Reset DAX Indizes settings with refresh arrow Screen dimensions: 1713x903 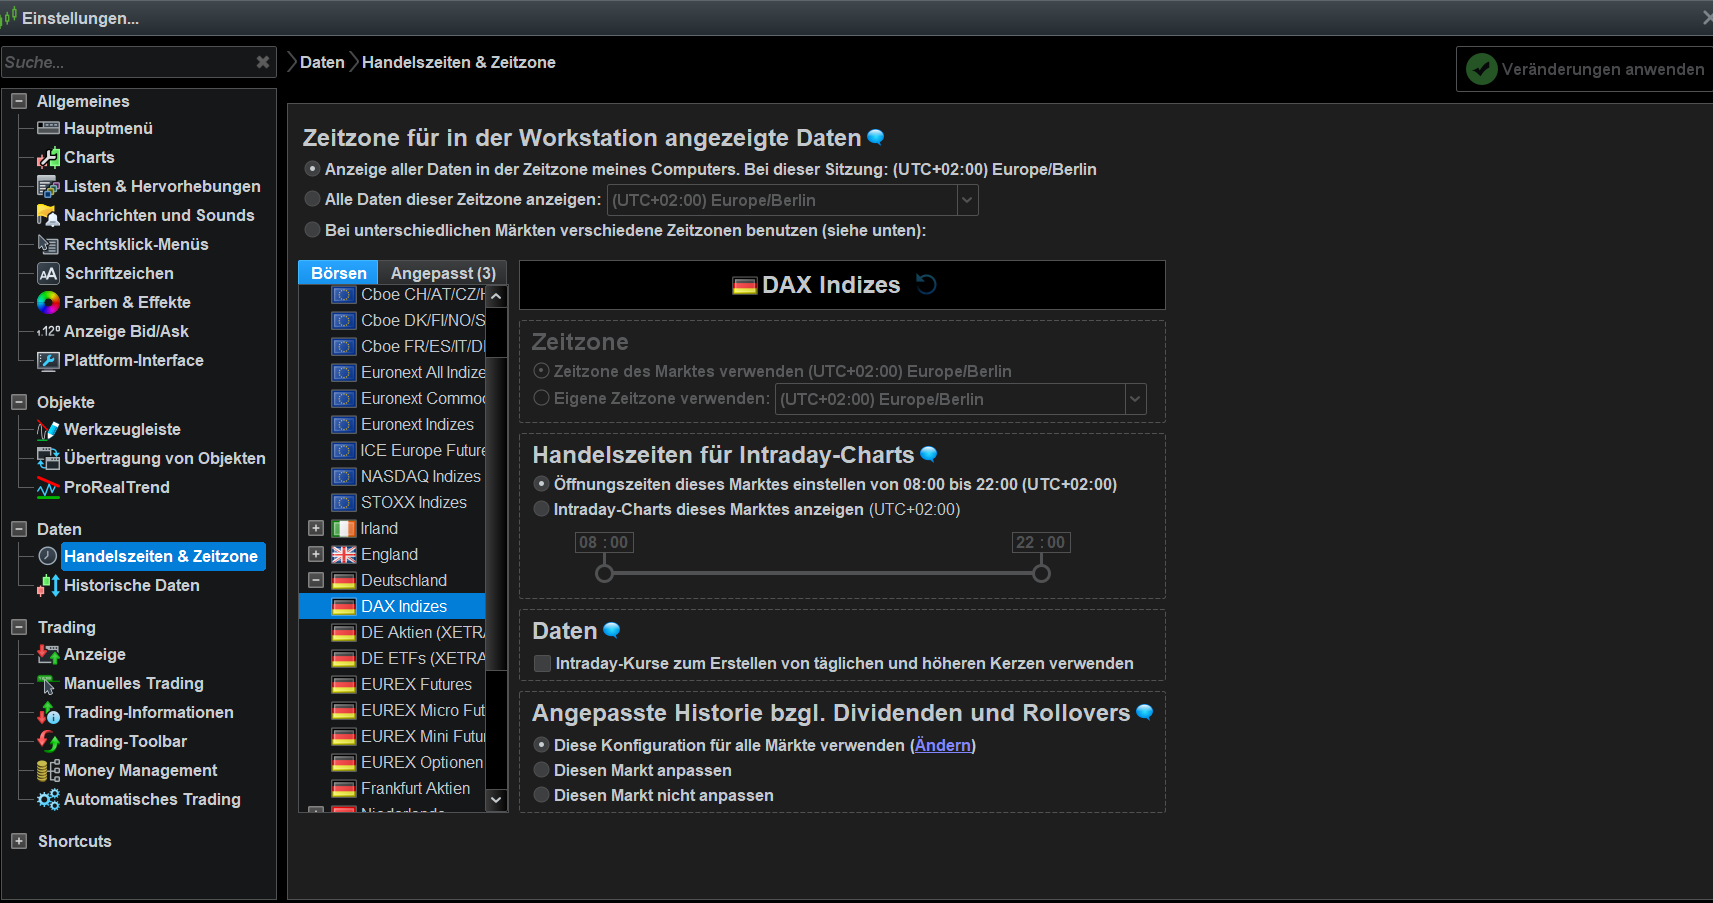(x=927, y=285)
